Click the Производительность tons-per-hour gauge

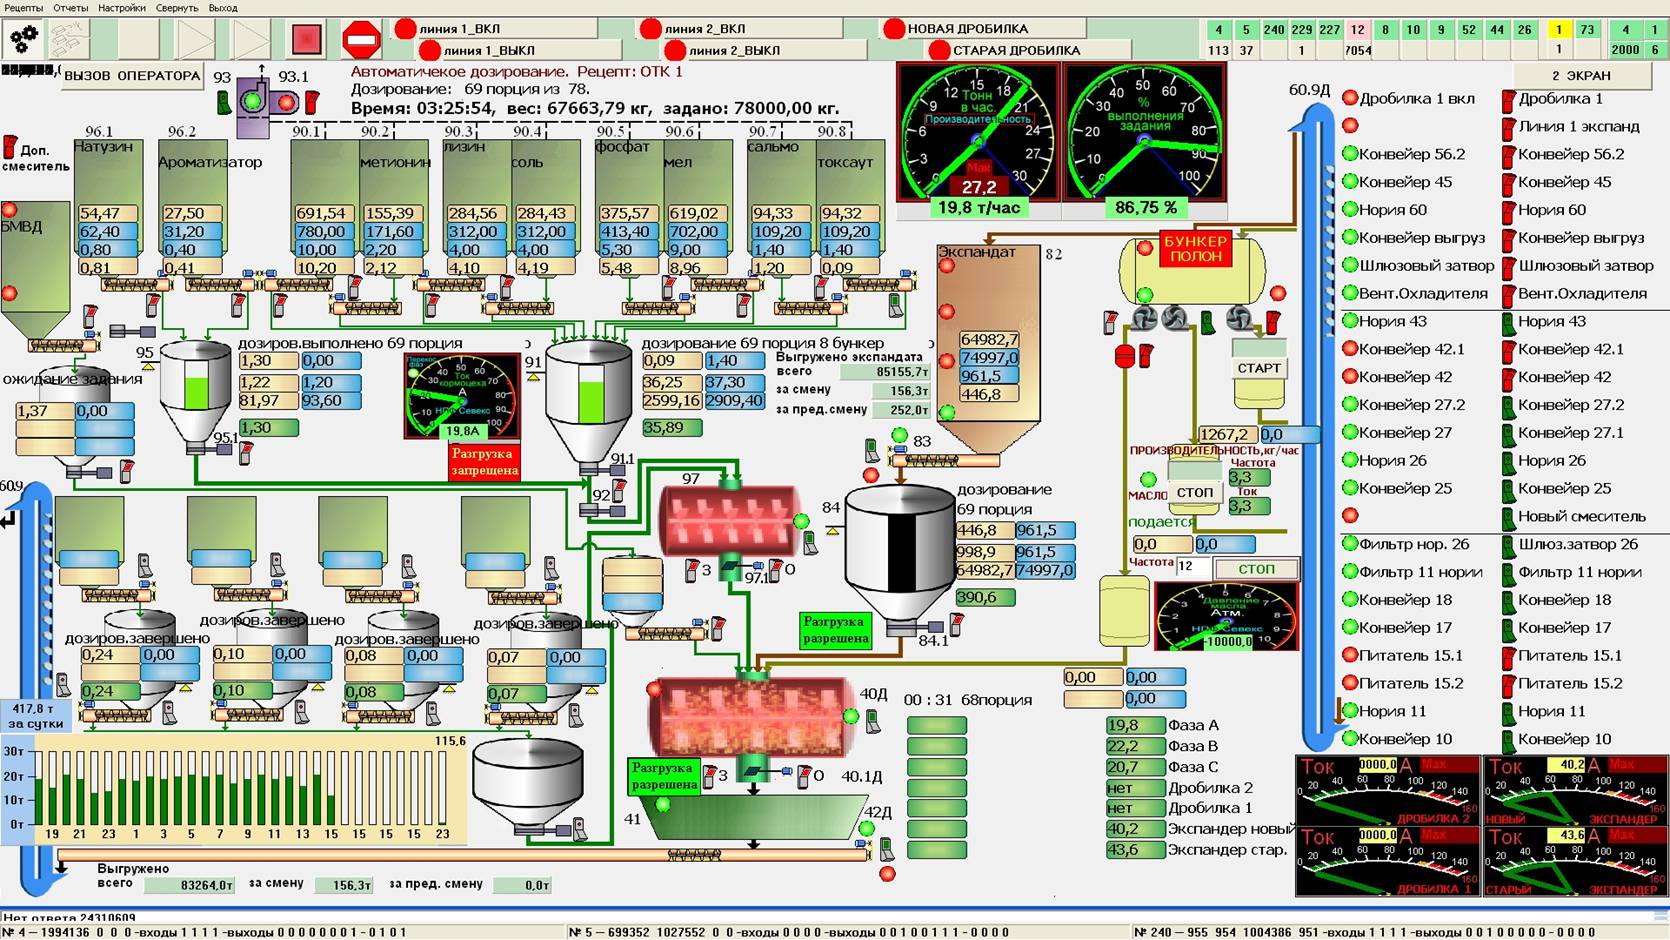click(x=977, y=132)
